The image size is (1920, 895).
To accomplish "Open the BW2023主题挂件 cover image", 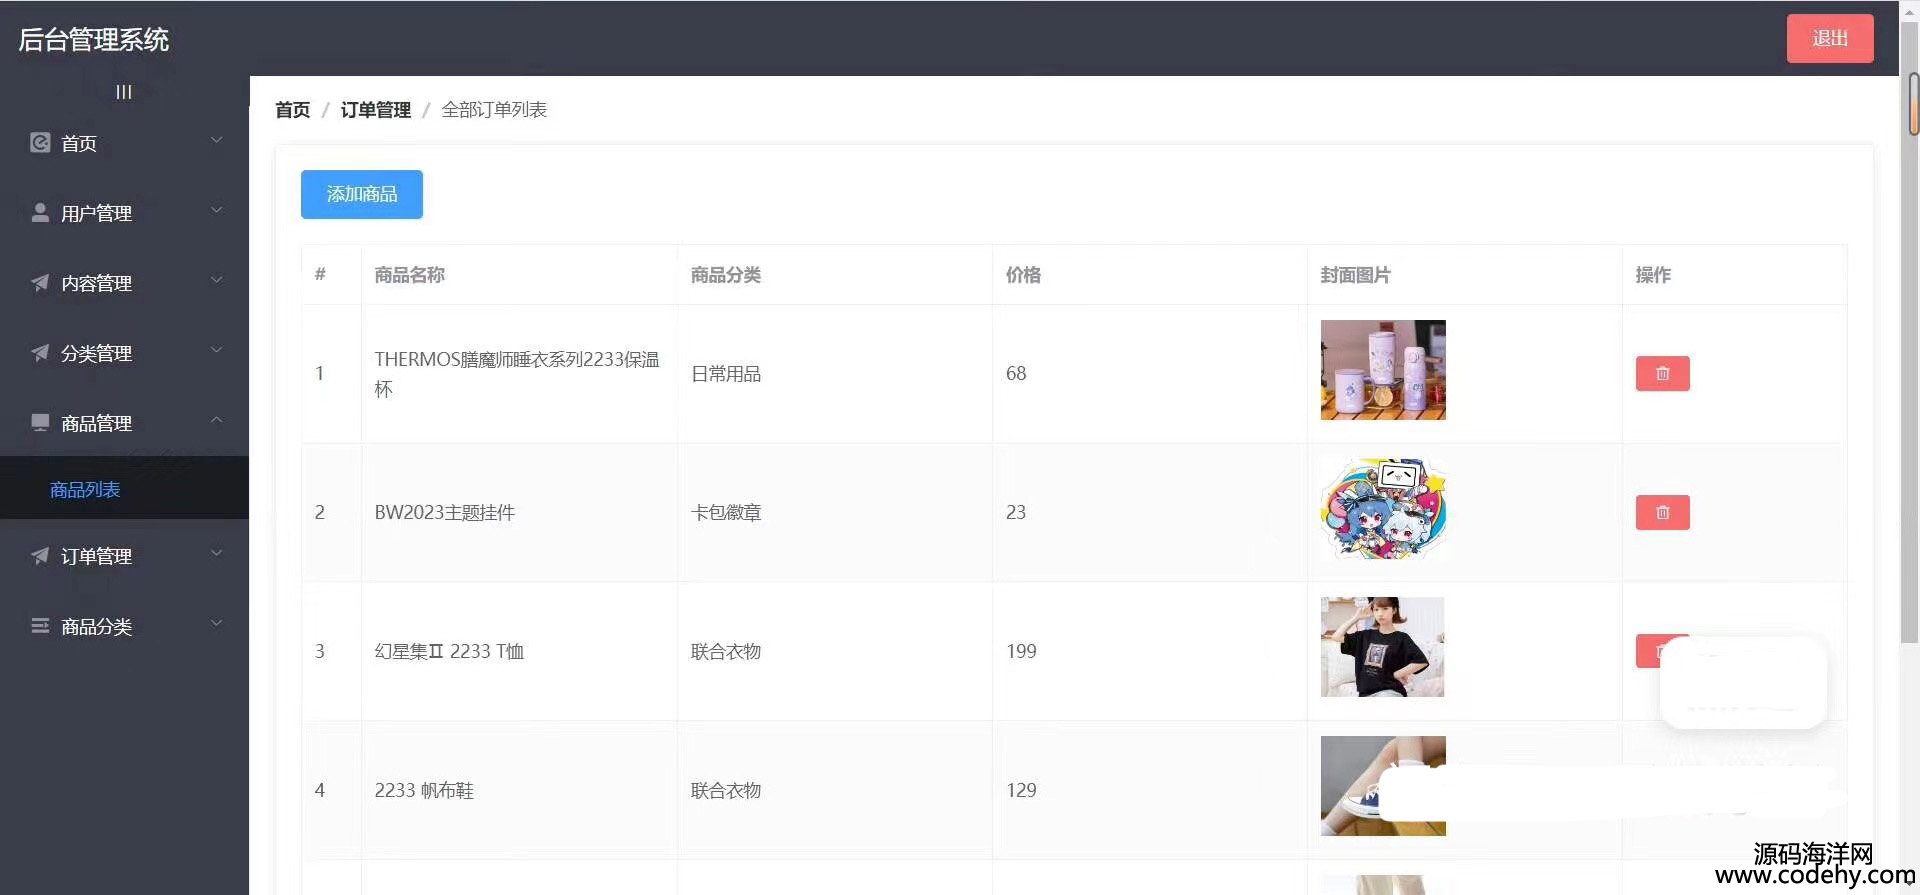I will point(1383,509).
